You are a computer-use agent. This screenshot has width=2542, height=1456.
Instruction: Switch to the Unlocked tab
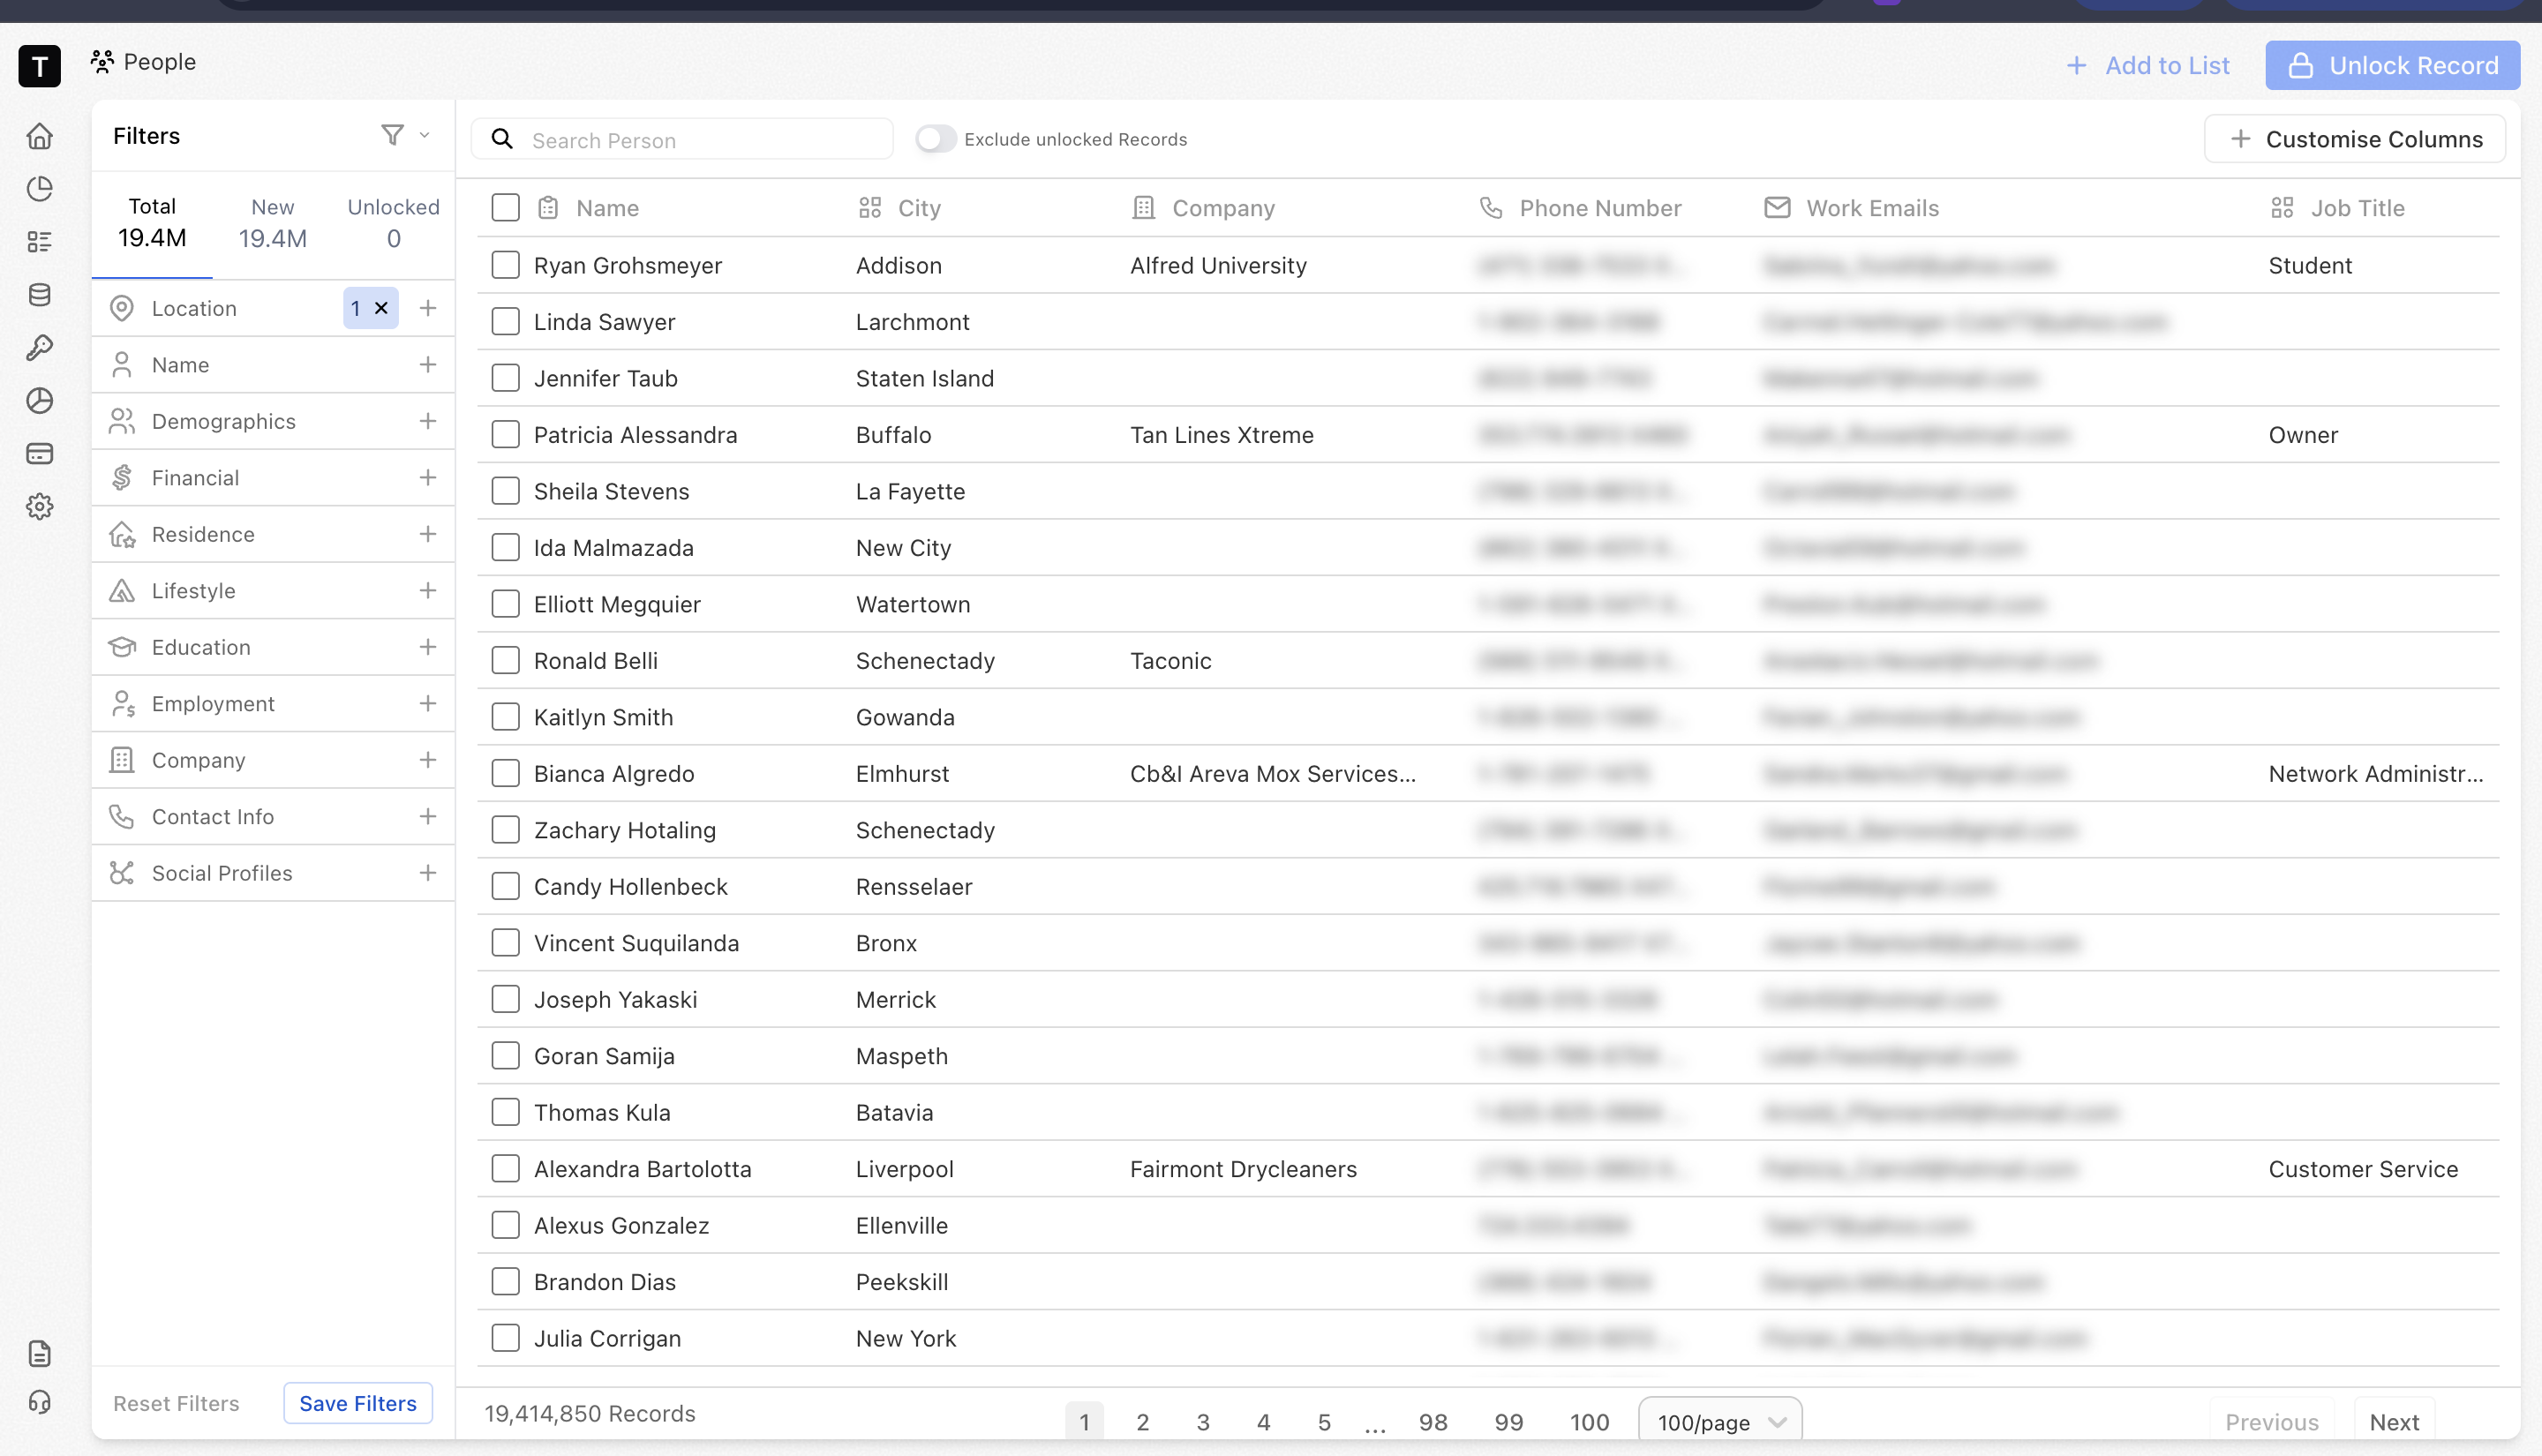pyautogui.click(x=393, y=223)
